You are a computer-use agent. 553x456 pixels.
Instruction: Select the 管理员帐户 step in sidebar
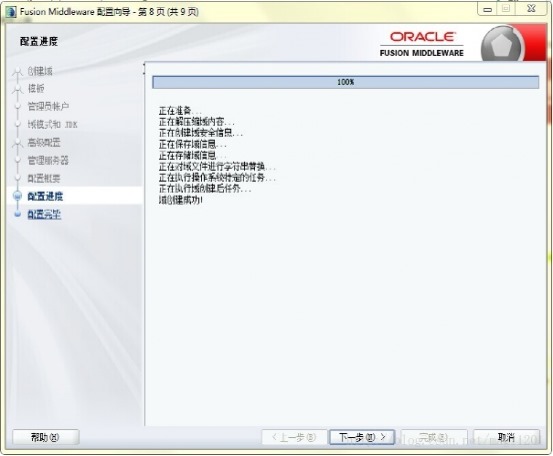pos(48,106)
